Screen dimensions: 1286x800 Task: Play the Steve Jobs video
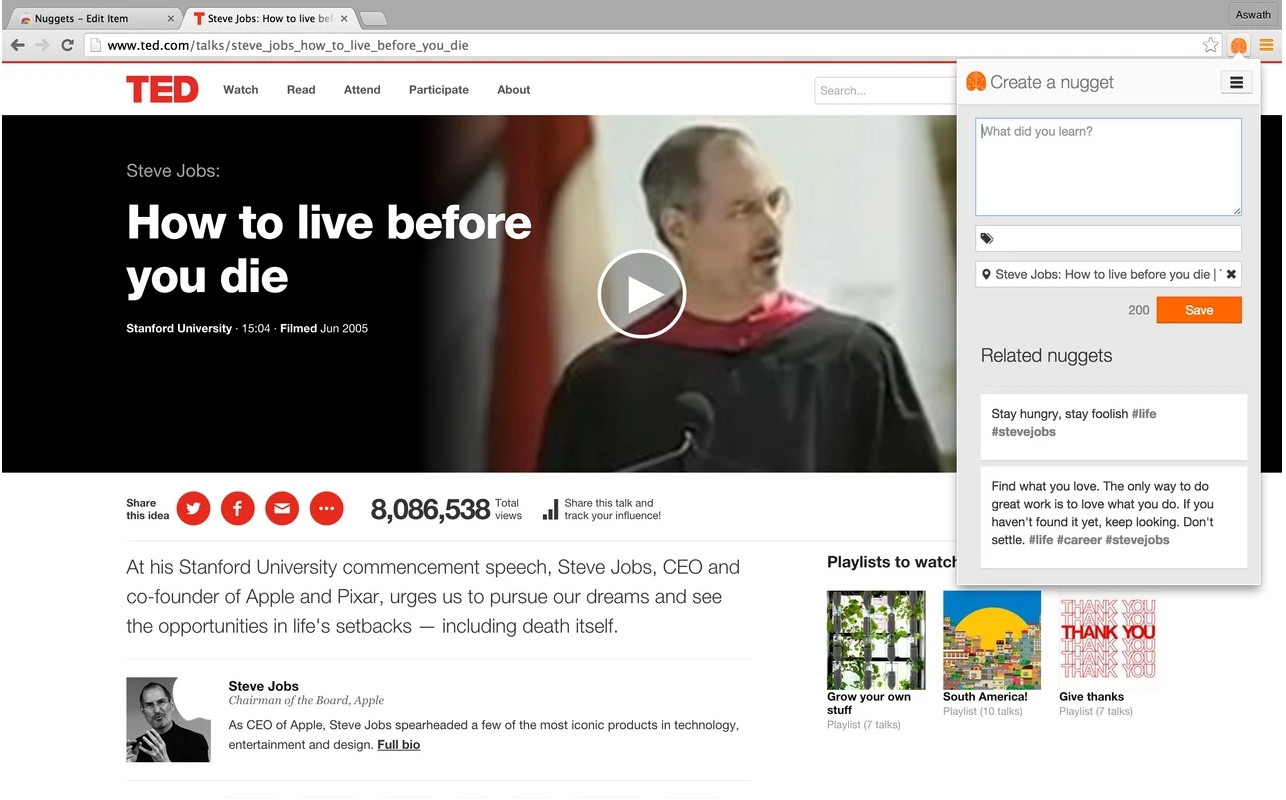click(x=641, y=294)
